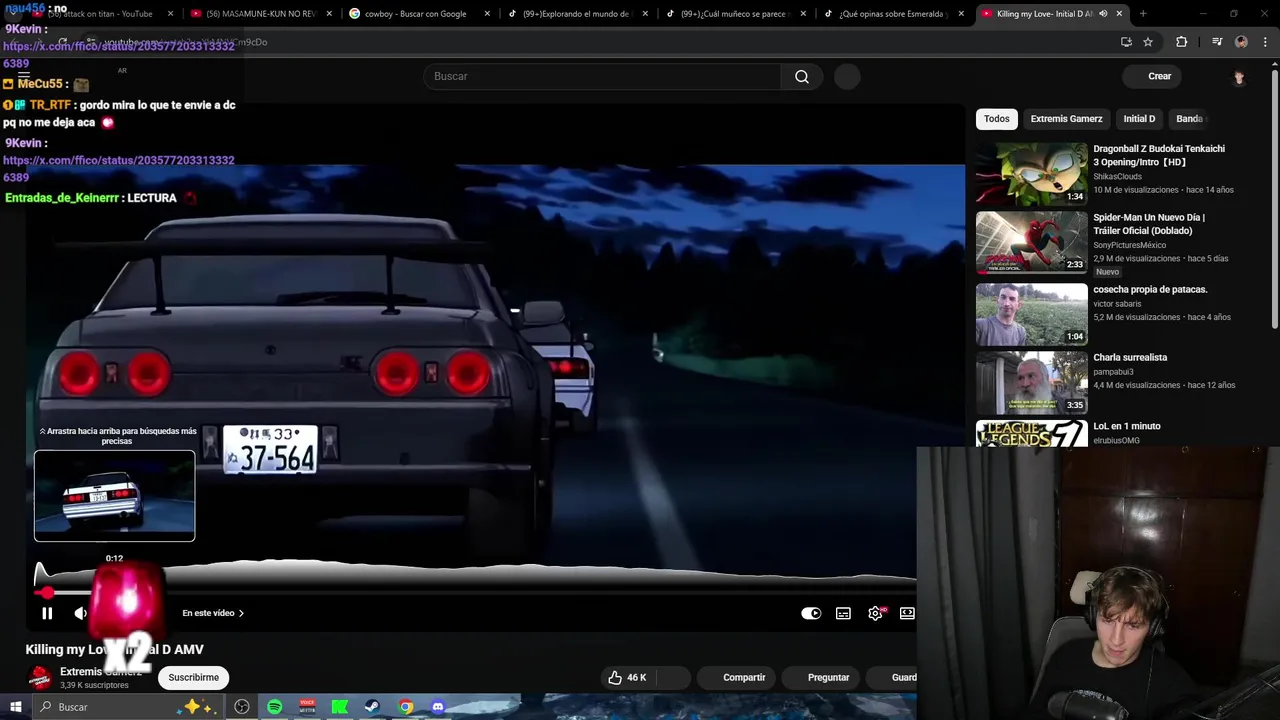This screenshot has height=720, width=1280.
Task: Turn on subtitles with the captions icon
Action: tap(843, 613)
